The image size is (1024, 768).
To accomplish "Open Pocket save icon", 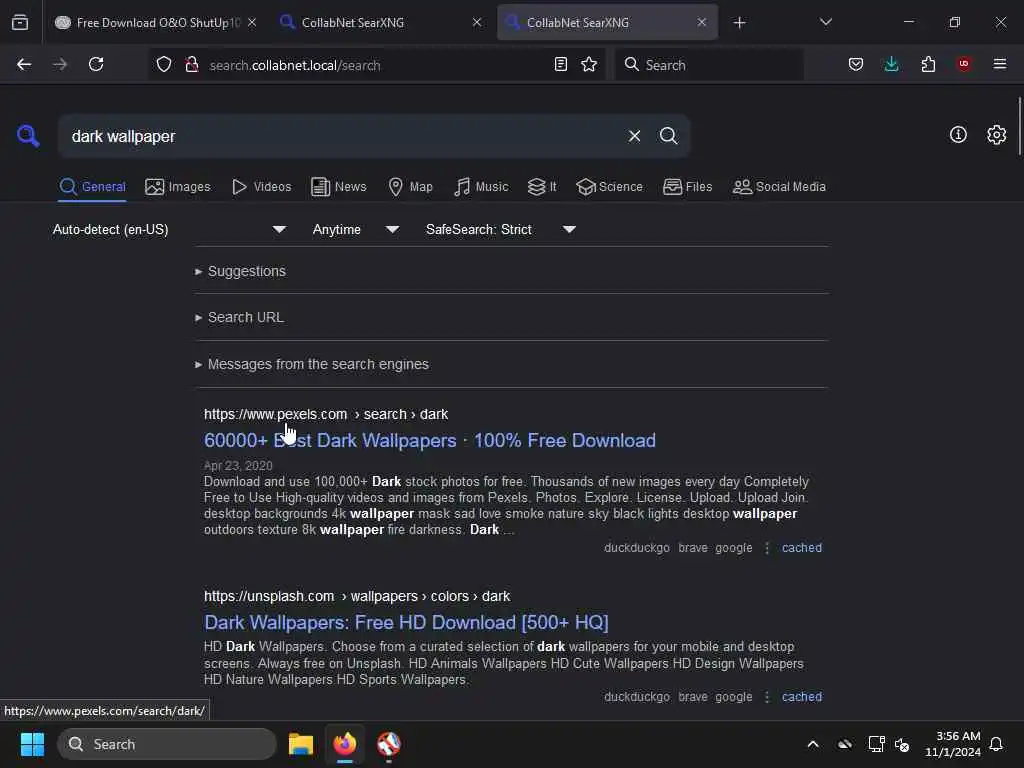I will [856, 64].
